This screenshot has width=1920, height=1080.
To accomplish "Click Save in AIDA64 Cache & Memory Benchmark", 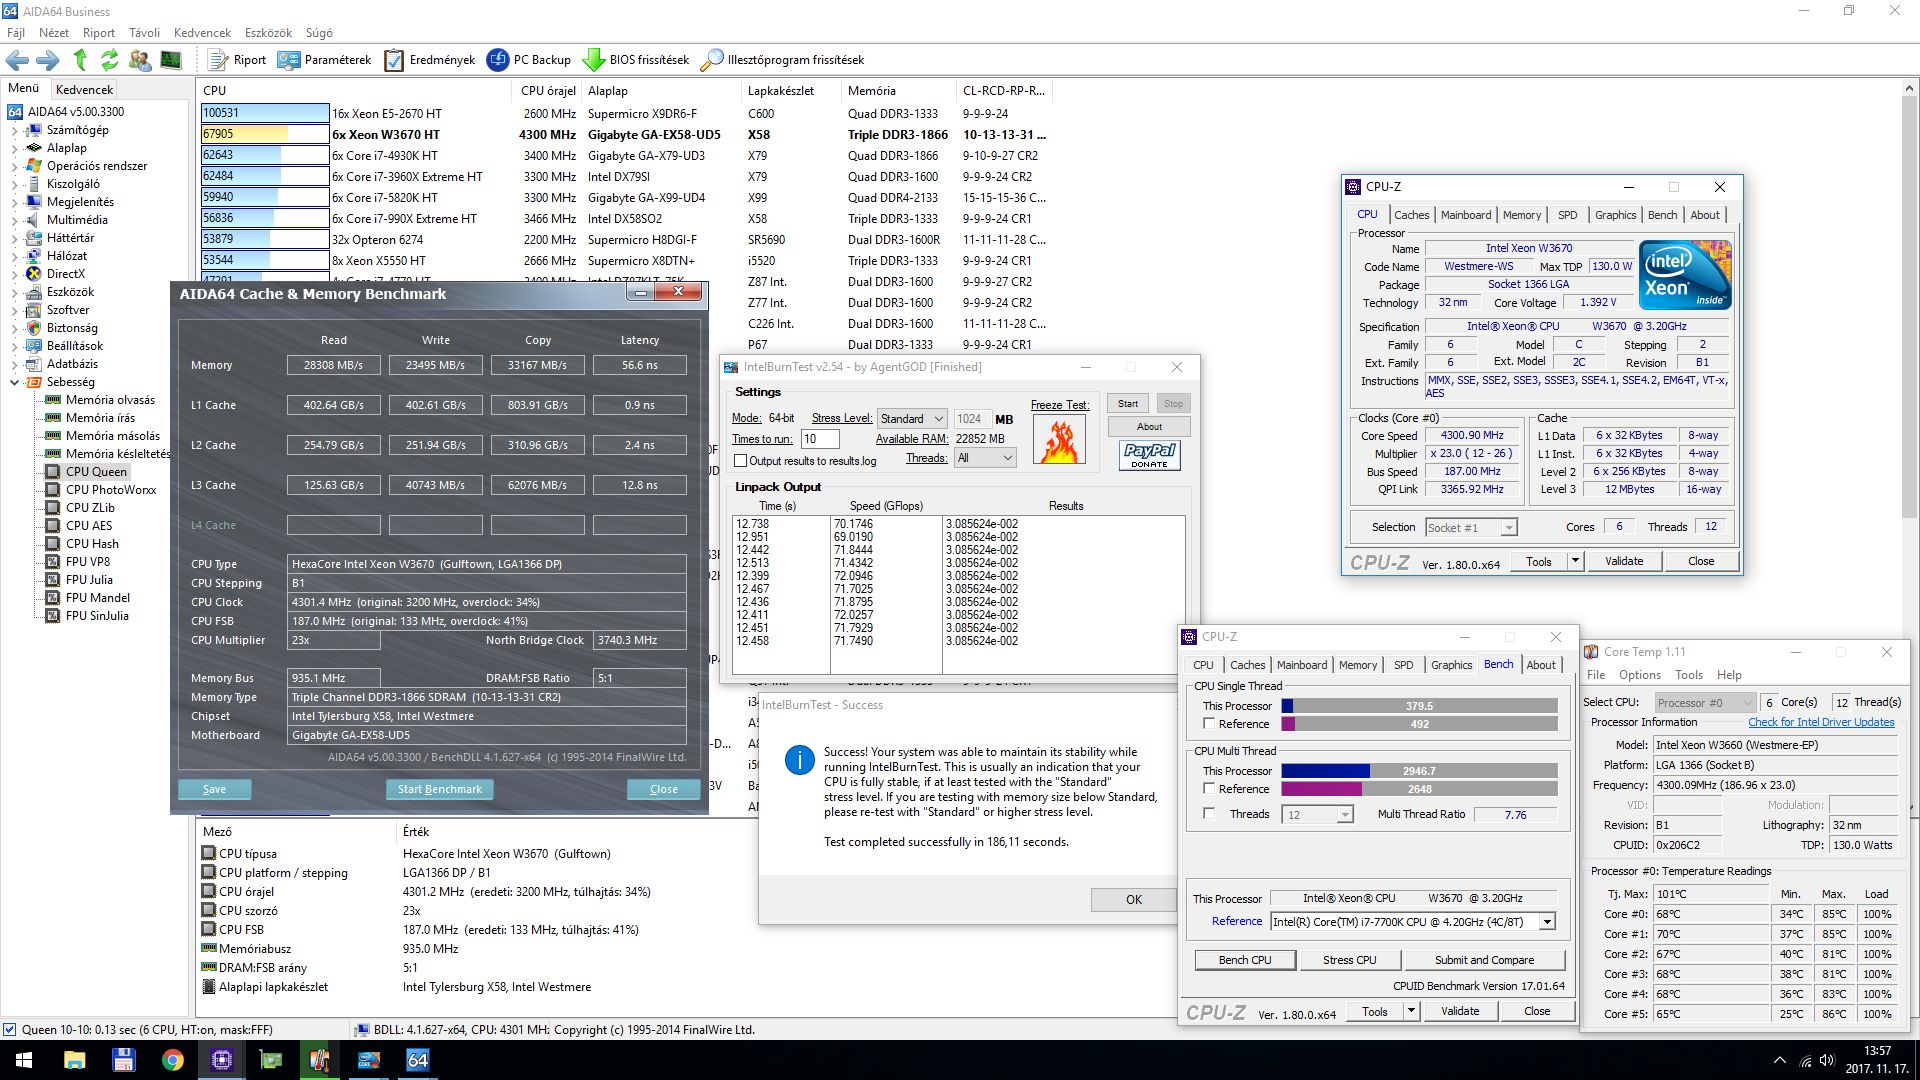I will [214, 789].
